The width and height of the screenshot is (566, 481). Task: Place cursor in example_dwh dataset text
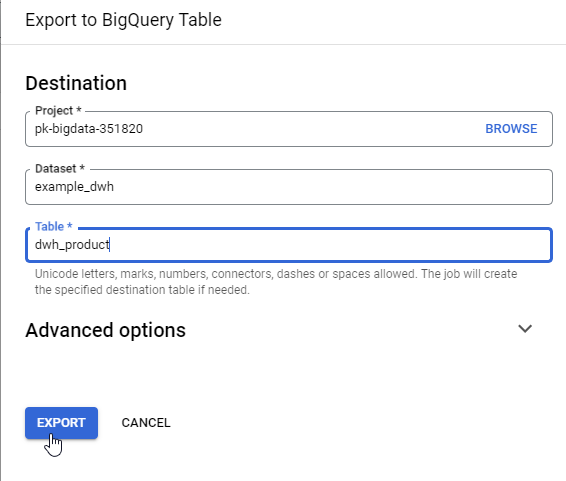(74, 187)
